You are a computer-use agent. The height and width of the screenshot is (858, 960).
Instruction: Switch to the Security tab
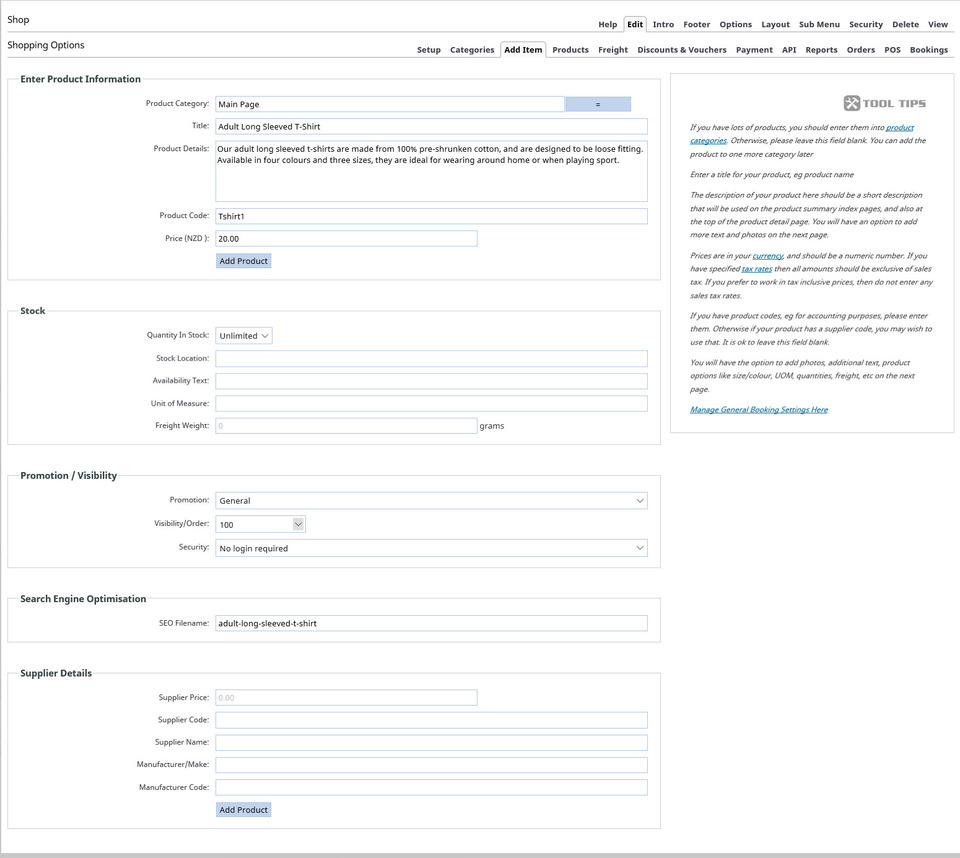pyautogui.click(x=866, y=24)
